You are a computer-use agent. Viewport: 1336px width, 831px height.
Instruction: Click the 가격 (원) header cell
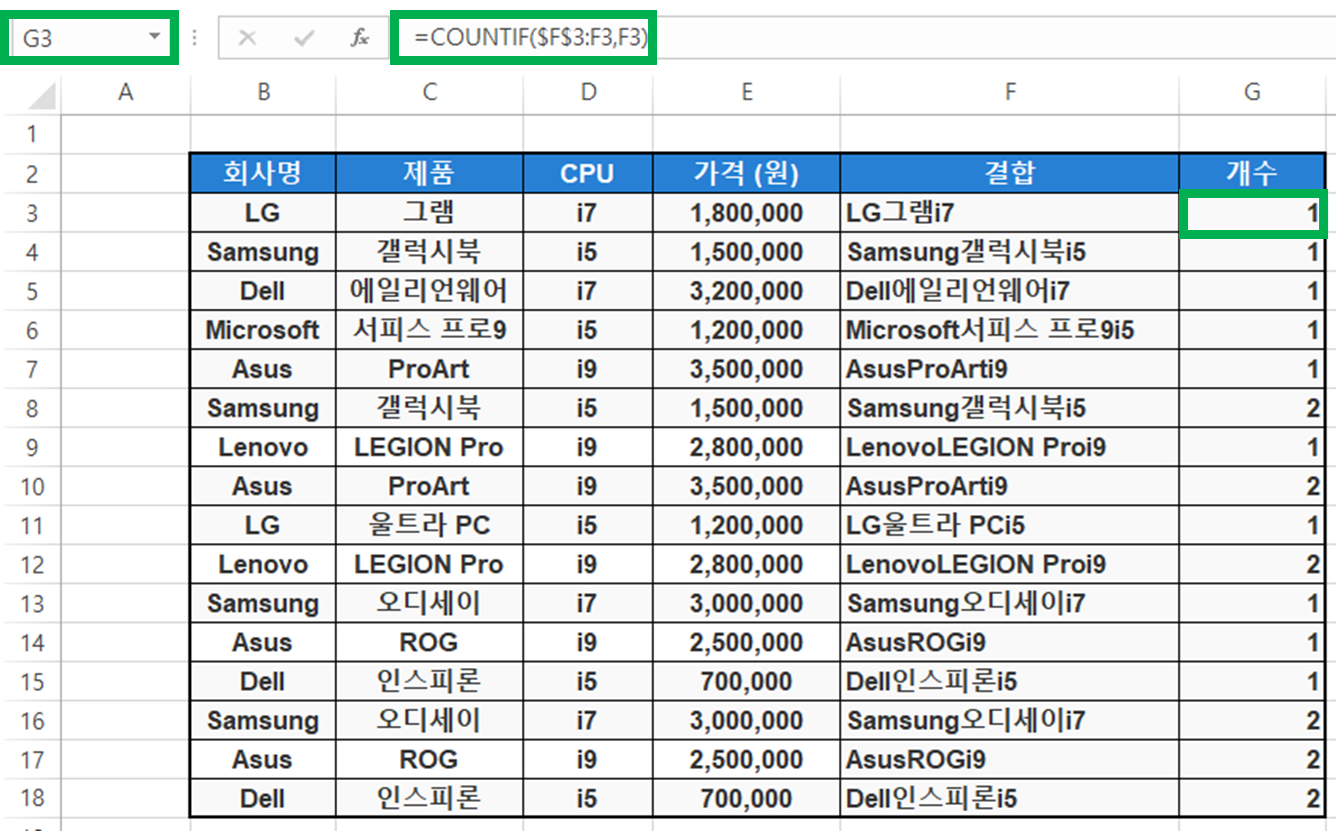747,174
